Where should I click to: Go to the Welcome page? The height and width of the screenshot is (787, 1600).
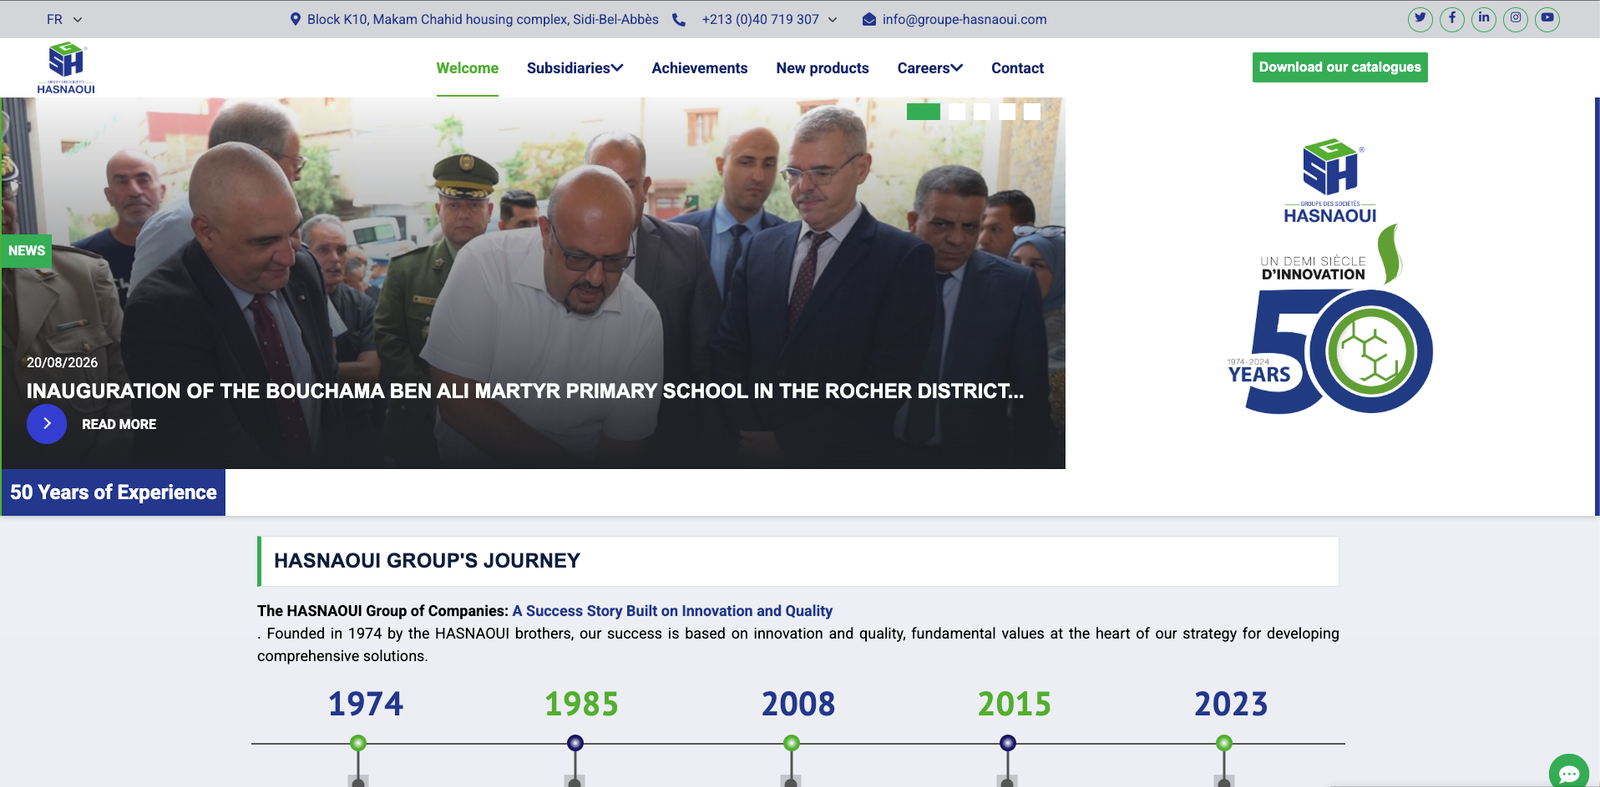click(x=467, y=68)
